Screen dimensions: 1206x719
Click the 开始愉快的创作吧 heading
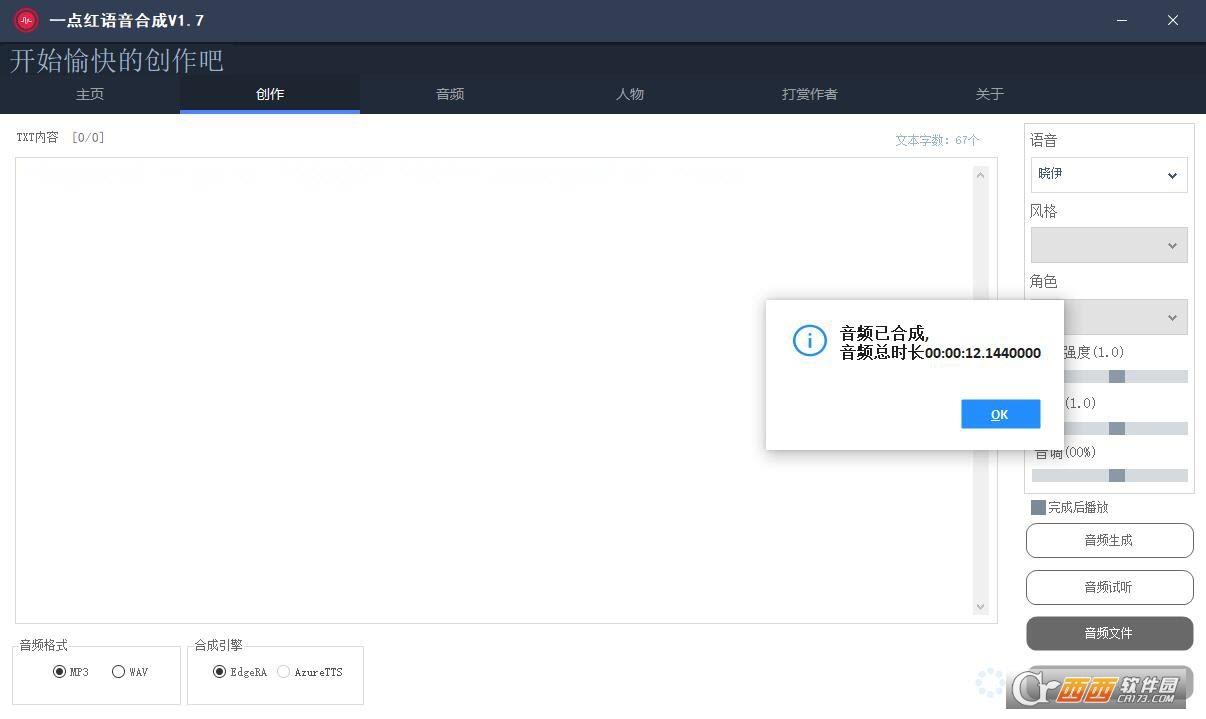(x=117, y=60)
